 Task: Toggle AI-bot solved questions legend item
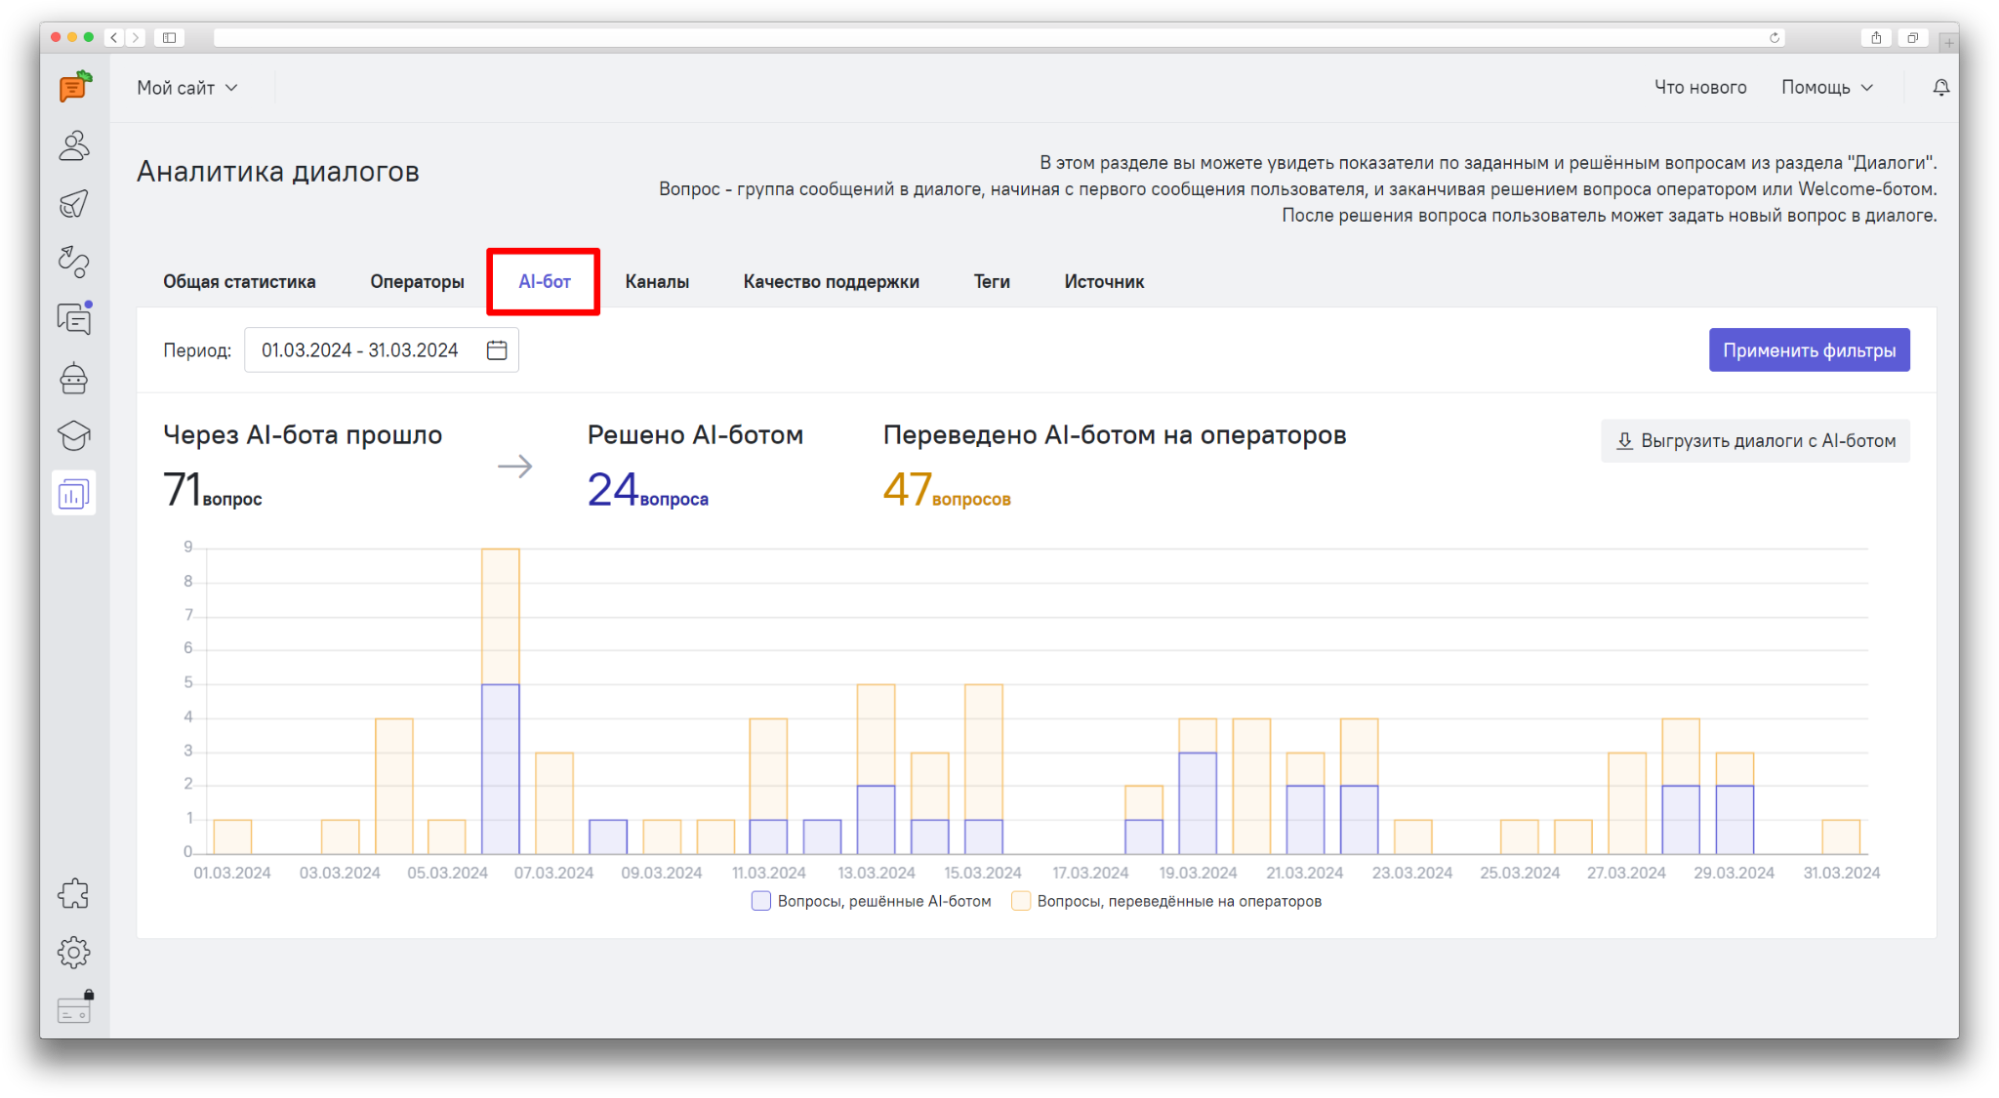click(871, 901)
